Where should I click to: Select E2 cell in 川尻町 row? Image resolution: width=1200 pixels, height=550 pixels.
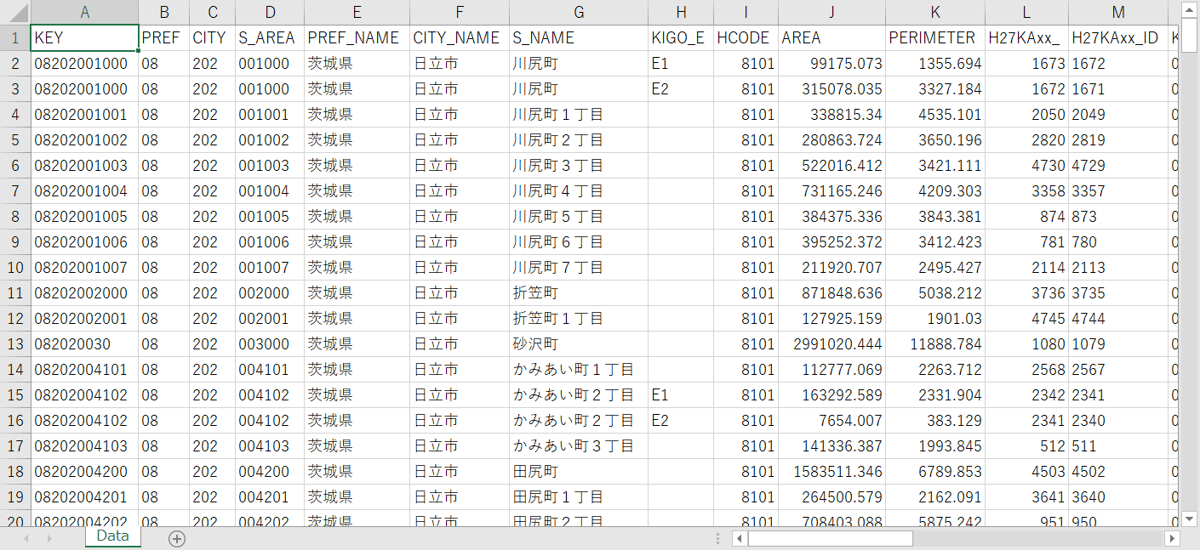point(681,89)
